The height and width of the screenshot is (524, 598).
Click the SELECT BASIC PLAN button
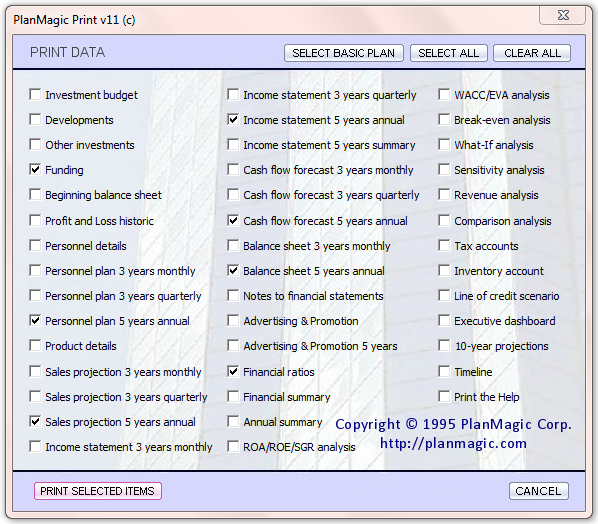pyautogui.click(x=344, y=53)
